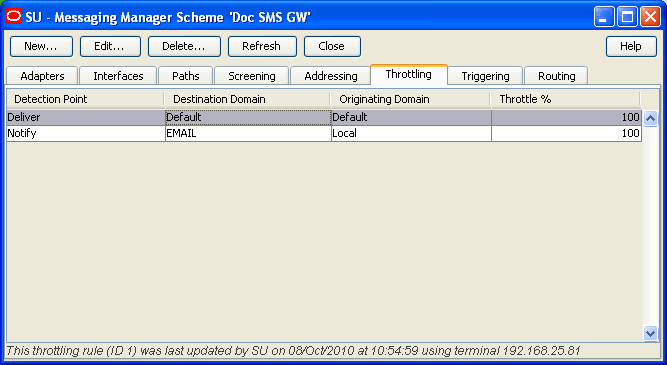This screenshot has height=365, width=667.
Task: Refresh the throttling rules list
Action: click(x=262, y=46)
